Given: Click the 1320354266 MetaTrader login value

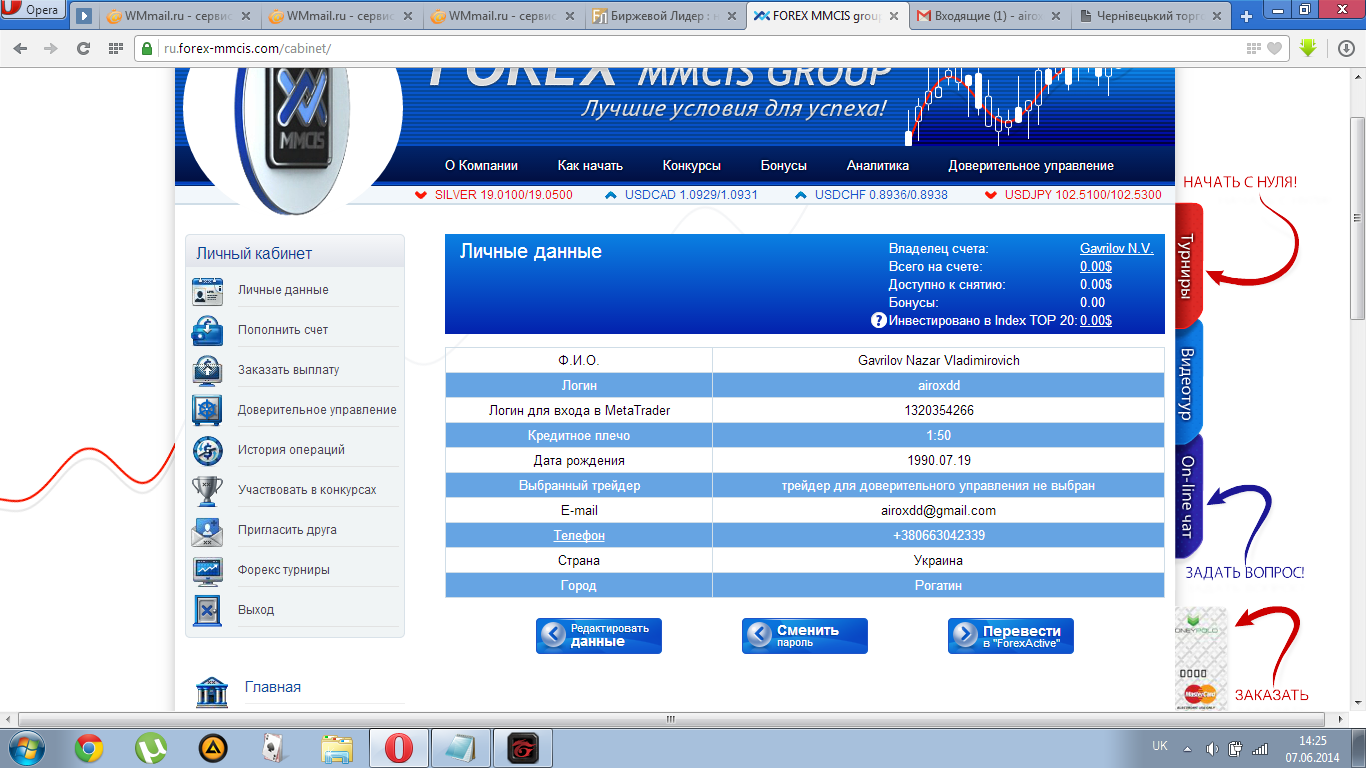Looking at the screenshot, I should coord(938,411).
